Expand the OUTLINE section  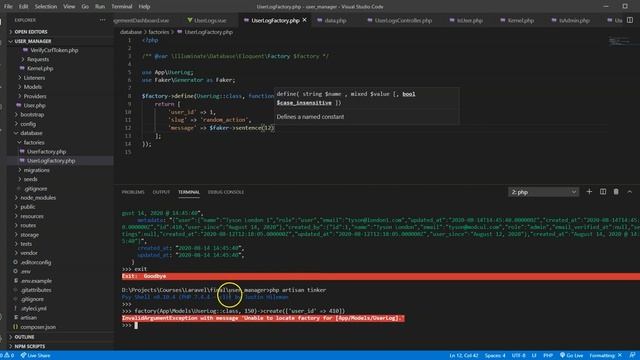24,337
